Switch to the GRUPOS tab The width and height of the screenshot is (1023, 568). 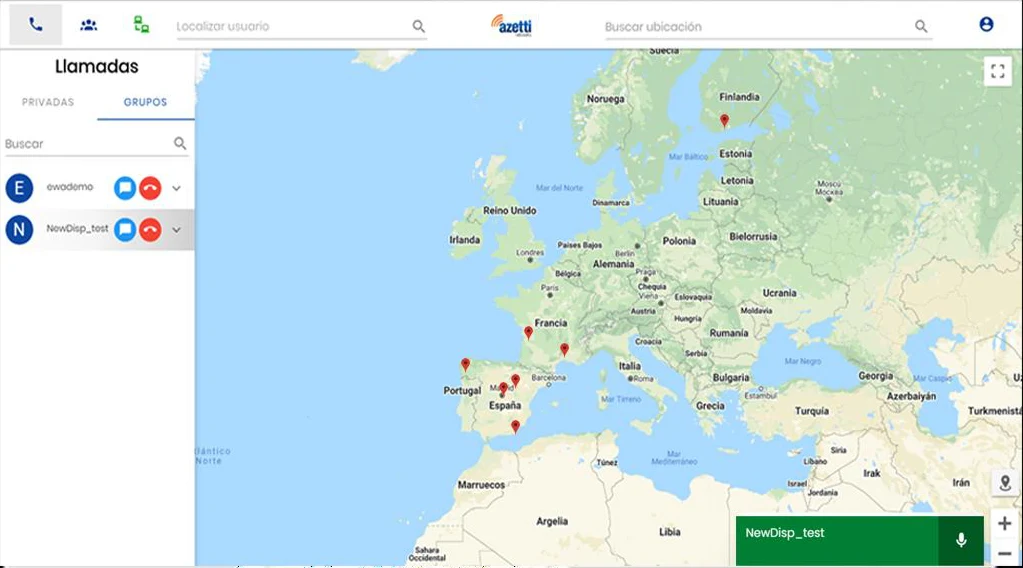pyautogui.click(x=145, y=102)
